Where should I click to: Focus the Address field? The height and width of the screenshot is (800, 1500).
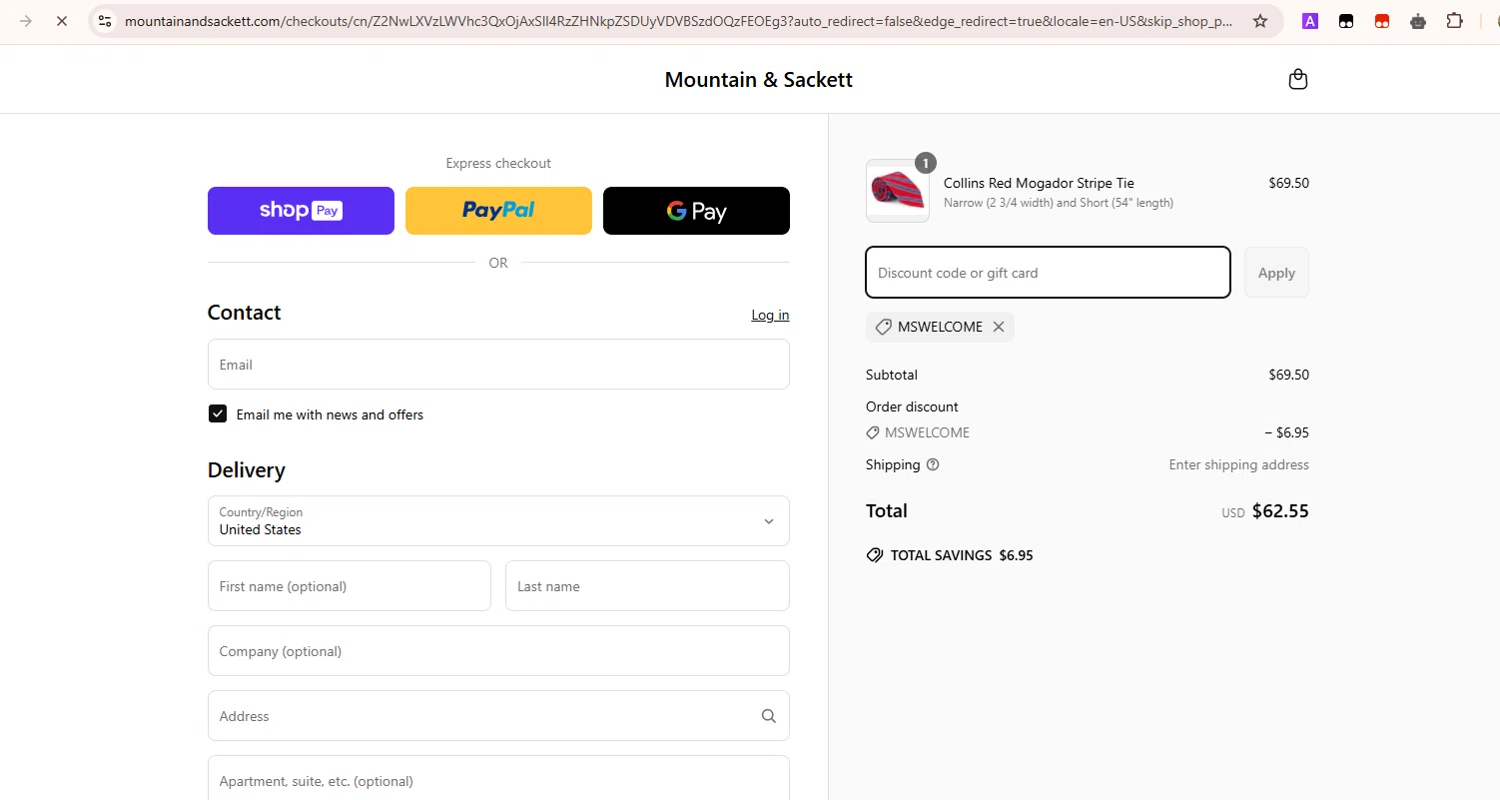click(x=498, y=716)
